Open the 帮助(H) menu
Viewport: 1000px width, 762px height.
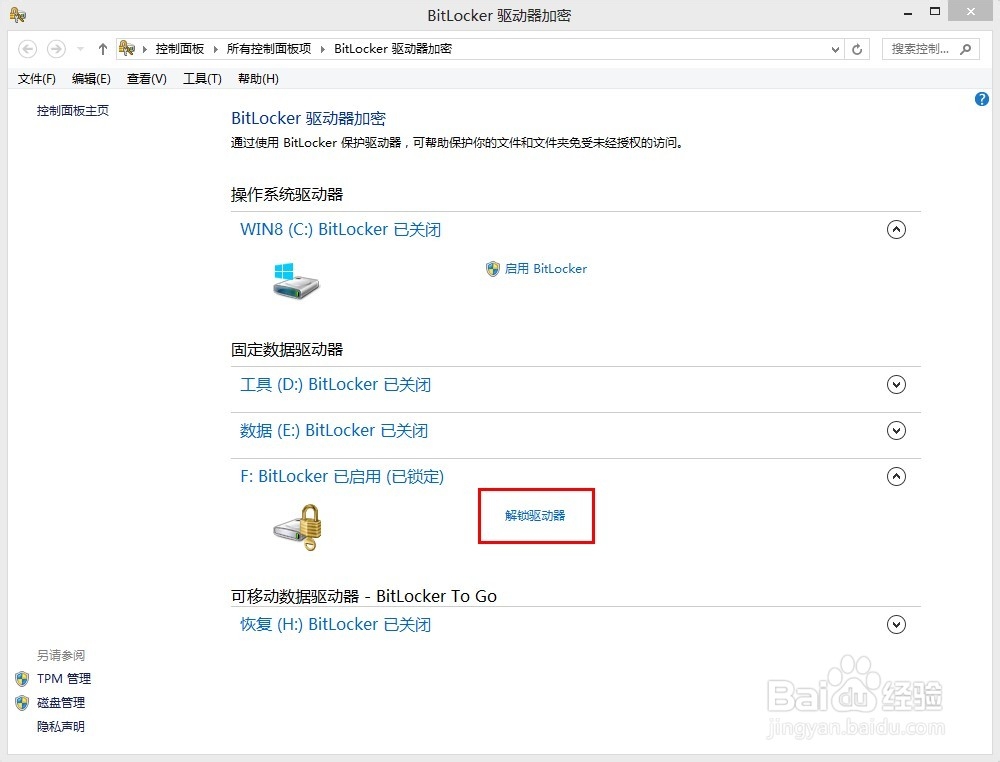pyautogui.click(x=258, y=79)
